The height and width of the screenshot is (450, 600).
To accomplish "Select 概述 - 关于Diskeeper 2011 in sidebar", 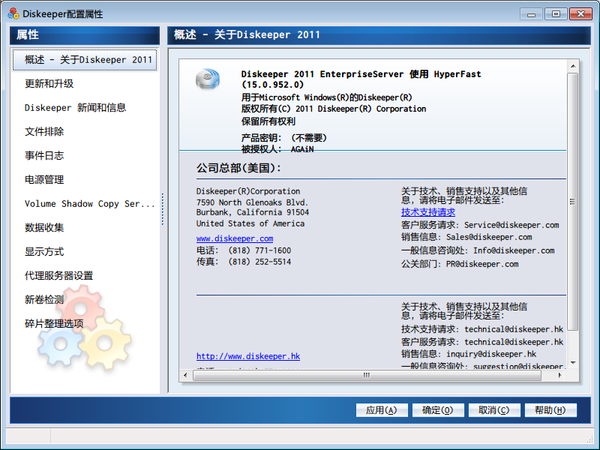I will point(88,59).
